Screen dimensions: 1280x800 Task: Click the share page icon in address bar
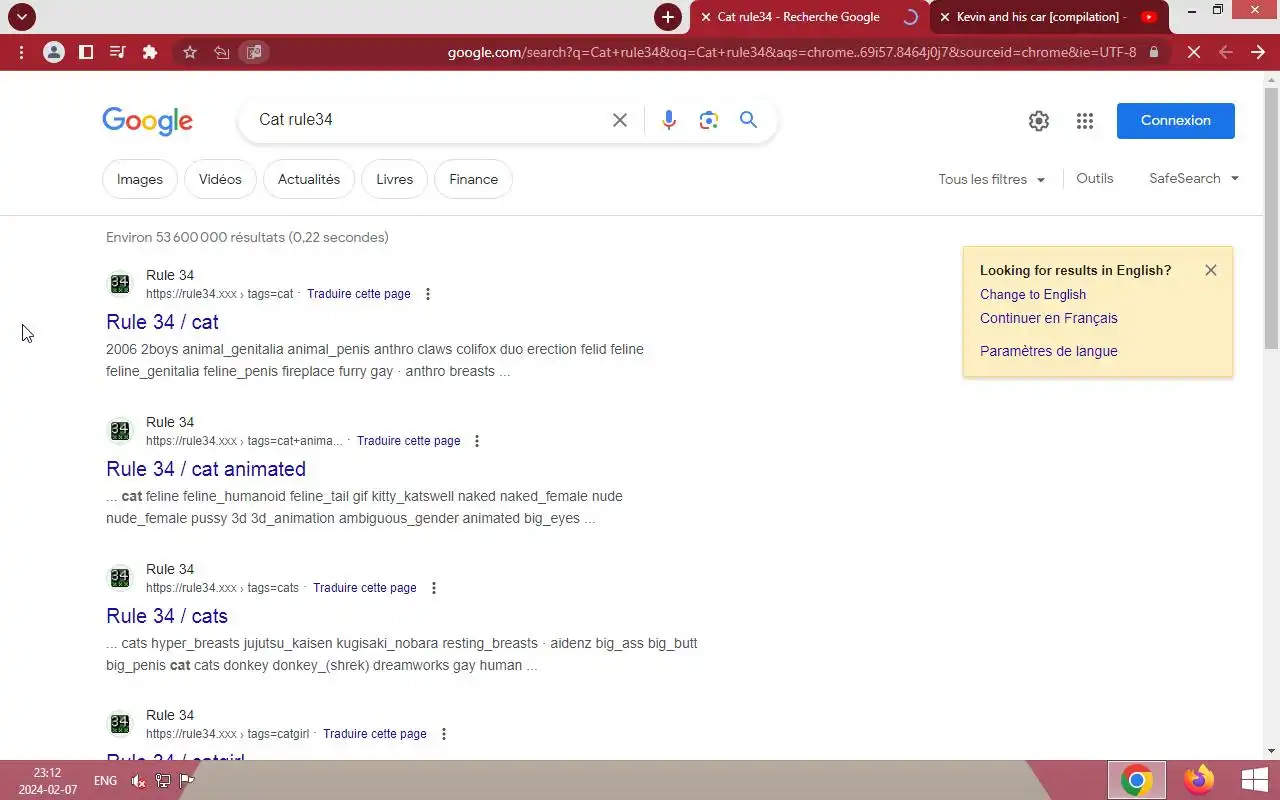click(x=222, y=52)
